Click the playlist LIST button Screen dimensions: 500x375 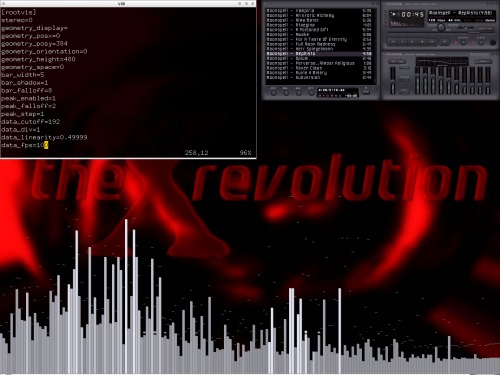pyautogui.click(x=366, y=92)
